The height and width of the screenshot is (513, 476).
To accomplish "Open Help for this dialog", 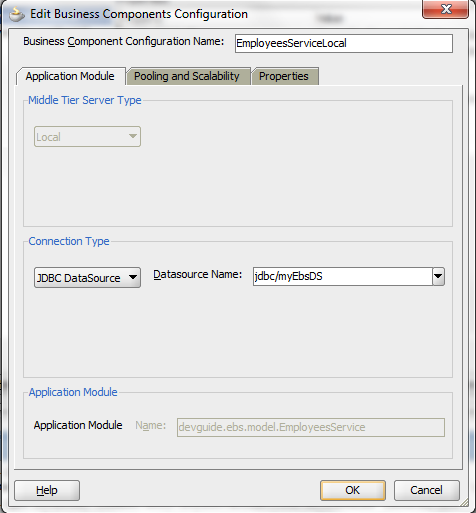I will (x=47, y=490).
